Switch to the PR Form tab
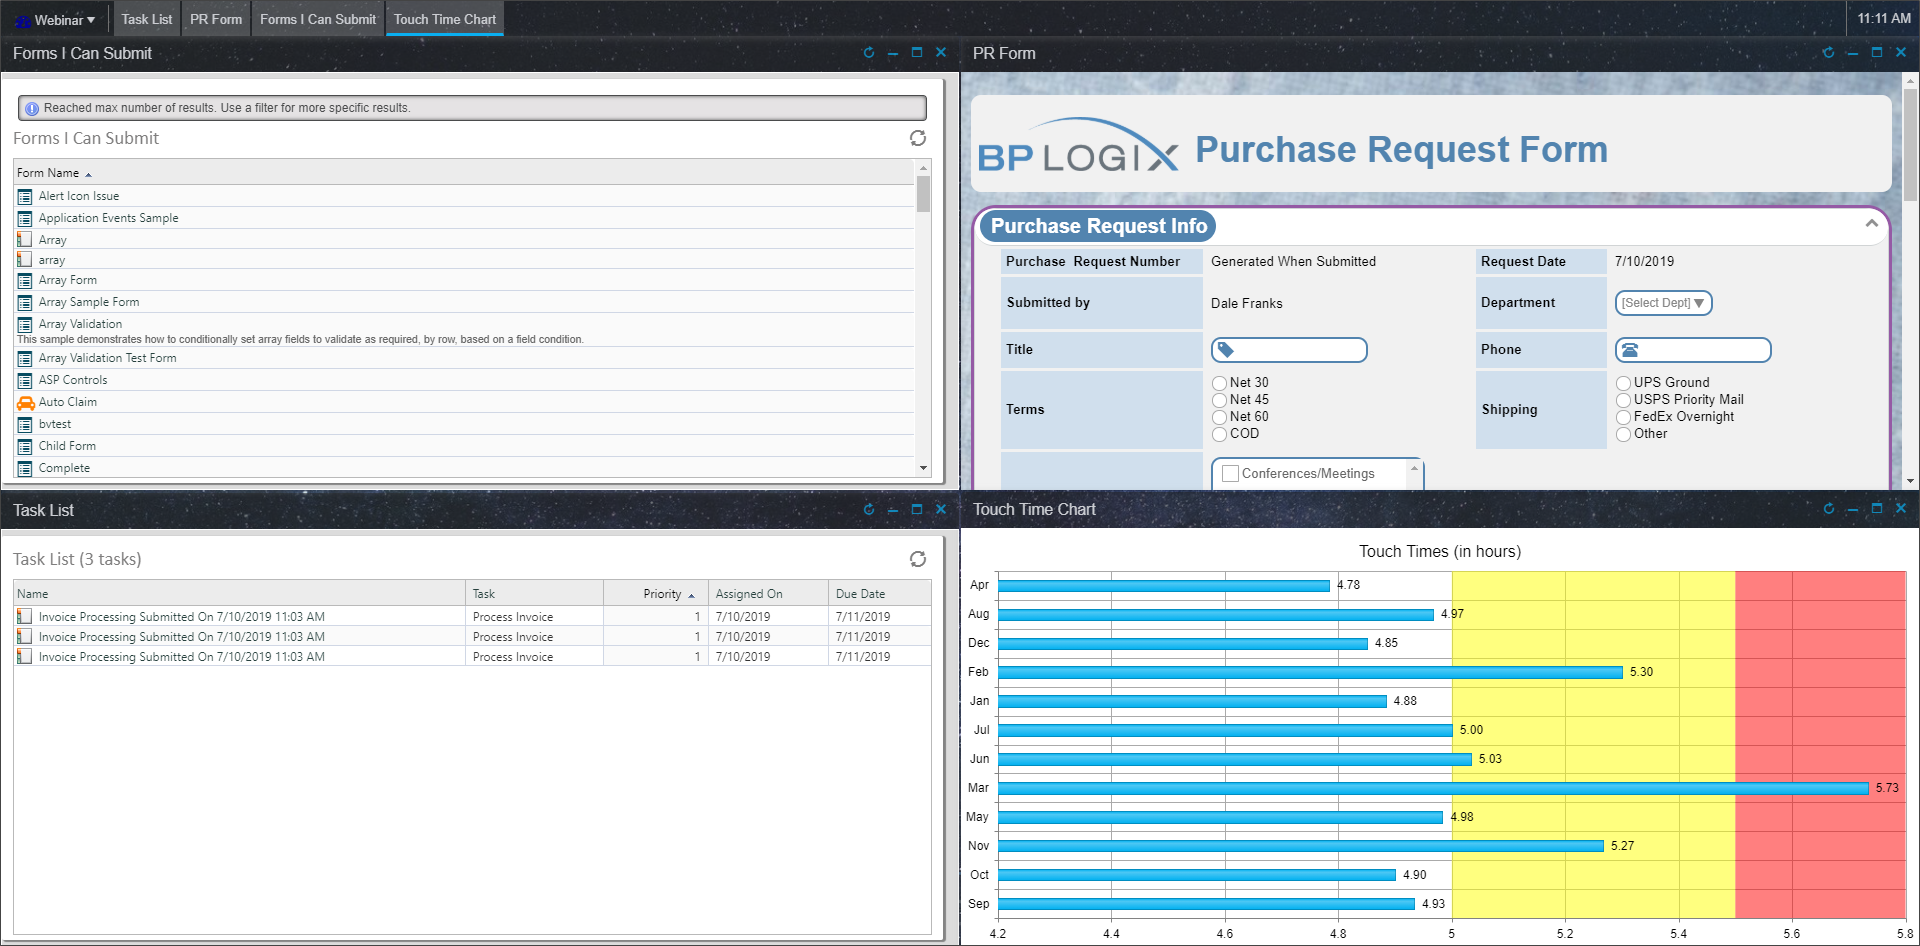Image resolution: width=1920 pixels, height=946 pixels. click(x=216, y=19)
